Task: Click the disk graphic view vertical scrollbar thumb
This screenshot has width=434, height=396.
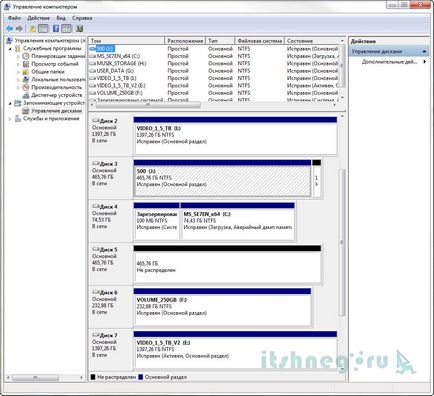Action: click(x=342, y=242)
